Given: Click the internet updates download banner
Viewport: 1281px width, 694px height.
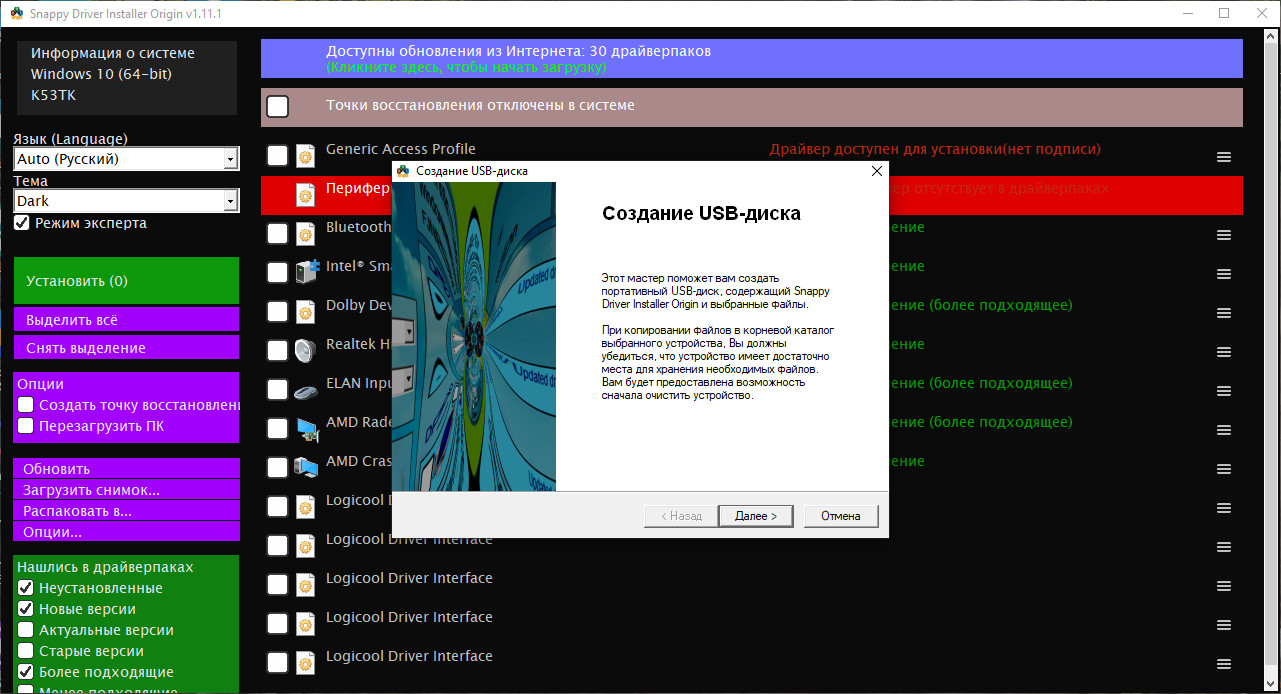Looking at the screenshot, I should (x=751, y=59).
